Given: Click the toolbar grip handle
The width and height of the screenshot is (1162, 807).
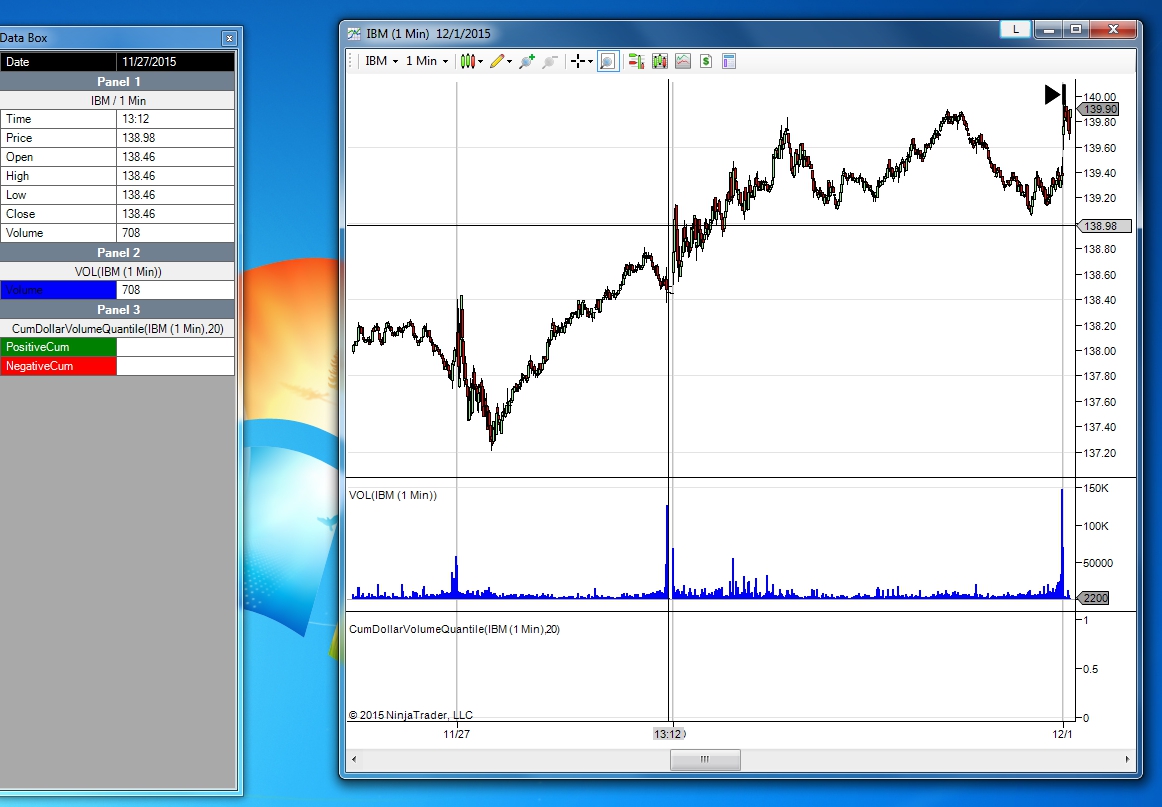Looking at the screenshot, I should [351, 62].
